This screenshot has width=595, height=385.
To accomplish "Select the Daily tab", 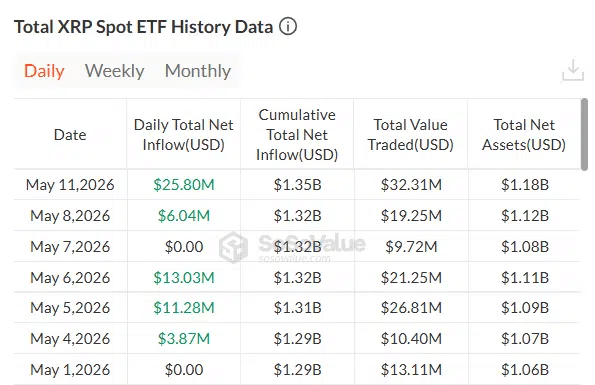I will (44, 71).
